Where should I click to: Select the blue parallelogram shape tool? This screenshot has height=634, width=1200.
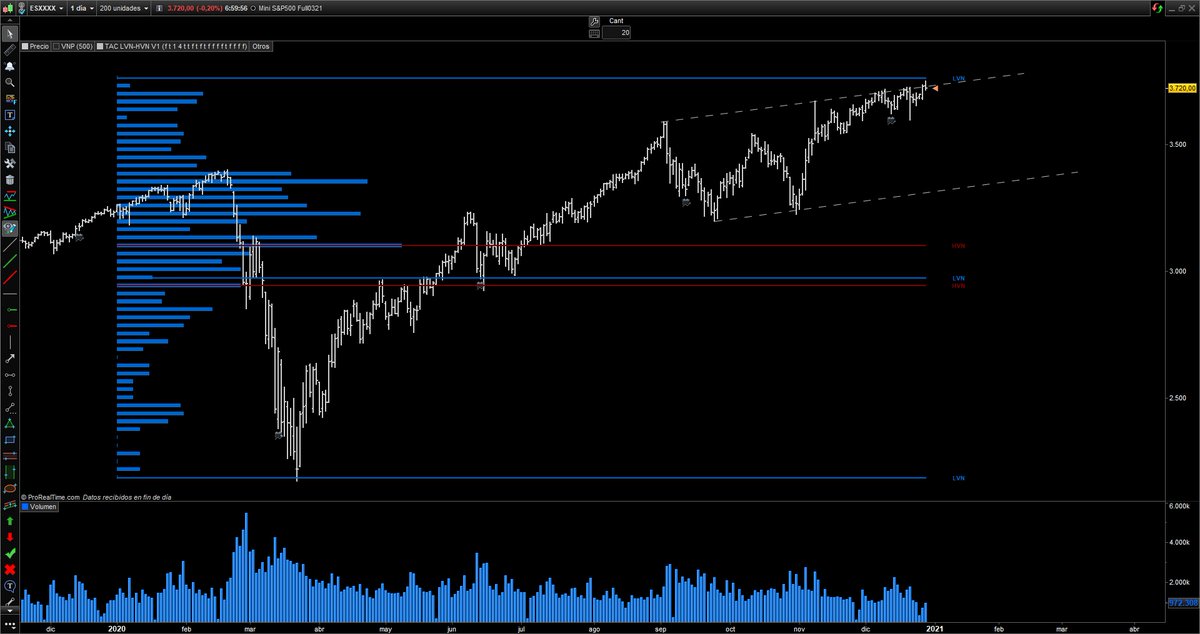pyautogui.click(x=9, y=440)
